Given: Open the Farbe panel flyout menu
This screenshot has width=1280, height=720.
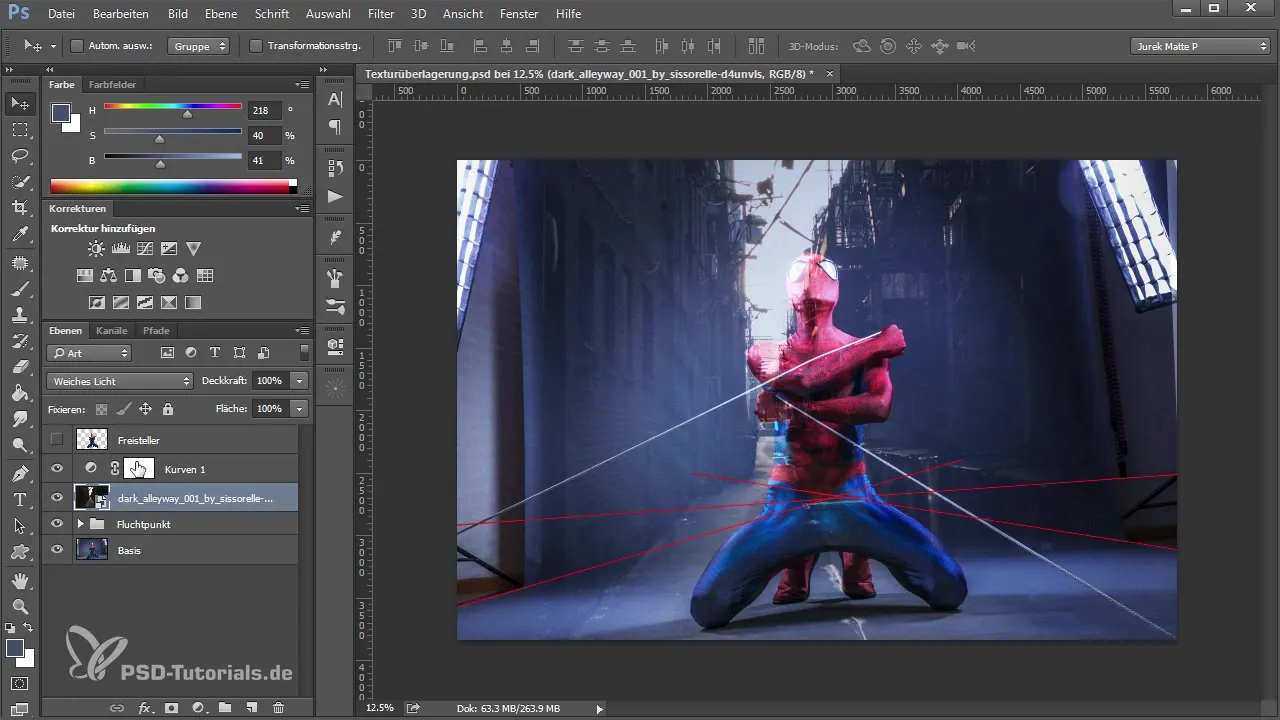Looking at the screenshot, I should coord(302,85).
